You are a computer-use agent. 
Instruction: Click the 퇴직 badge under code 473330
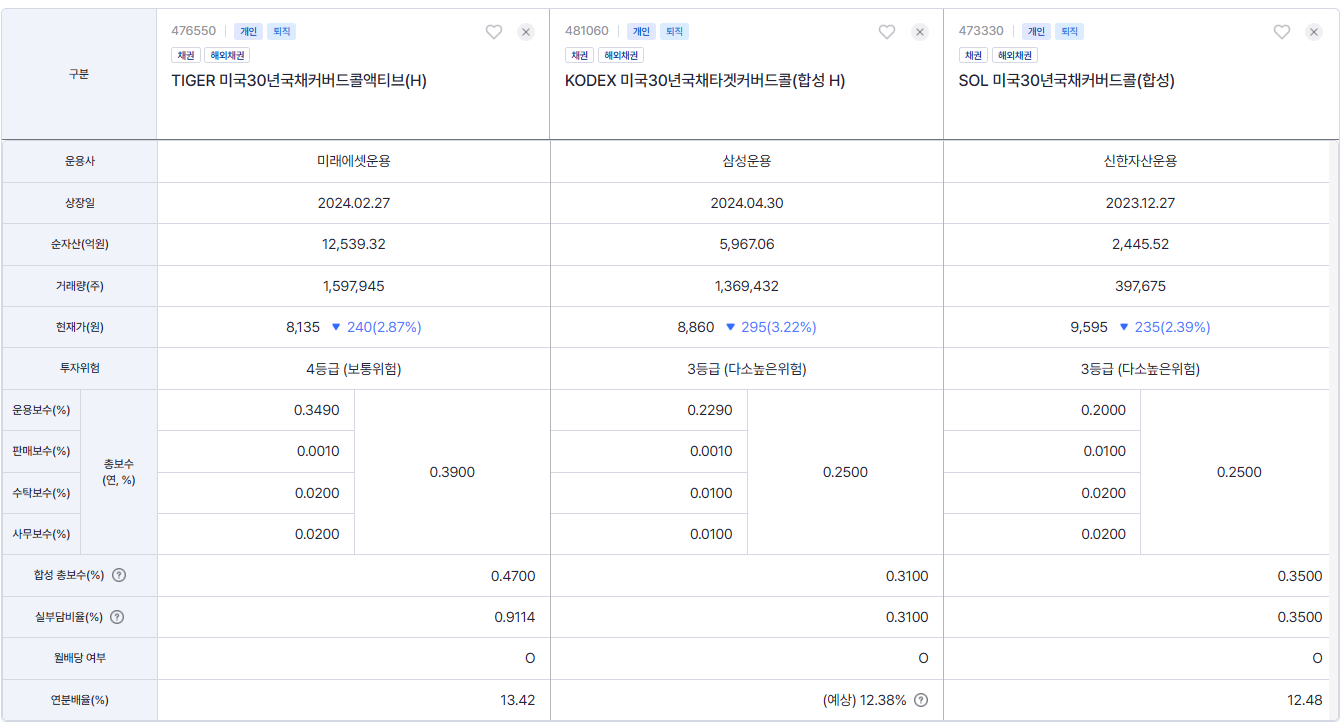pos(1069,31)
